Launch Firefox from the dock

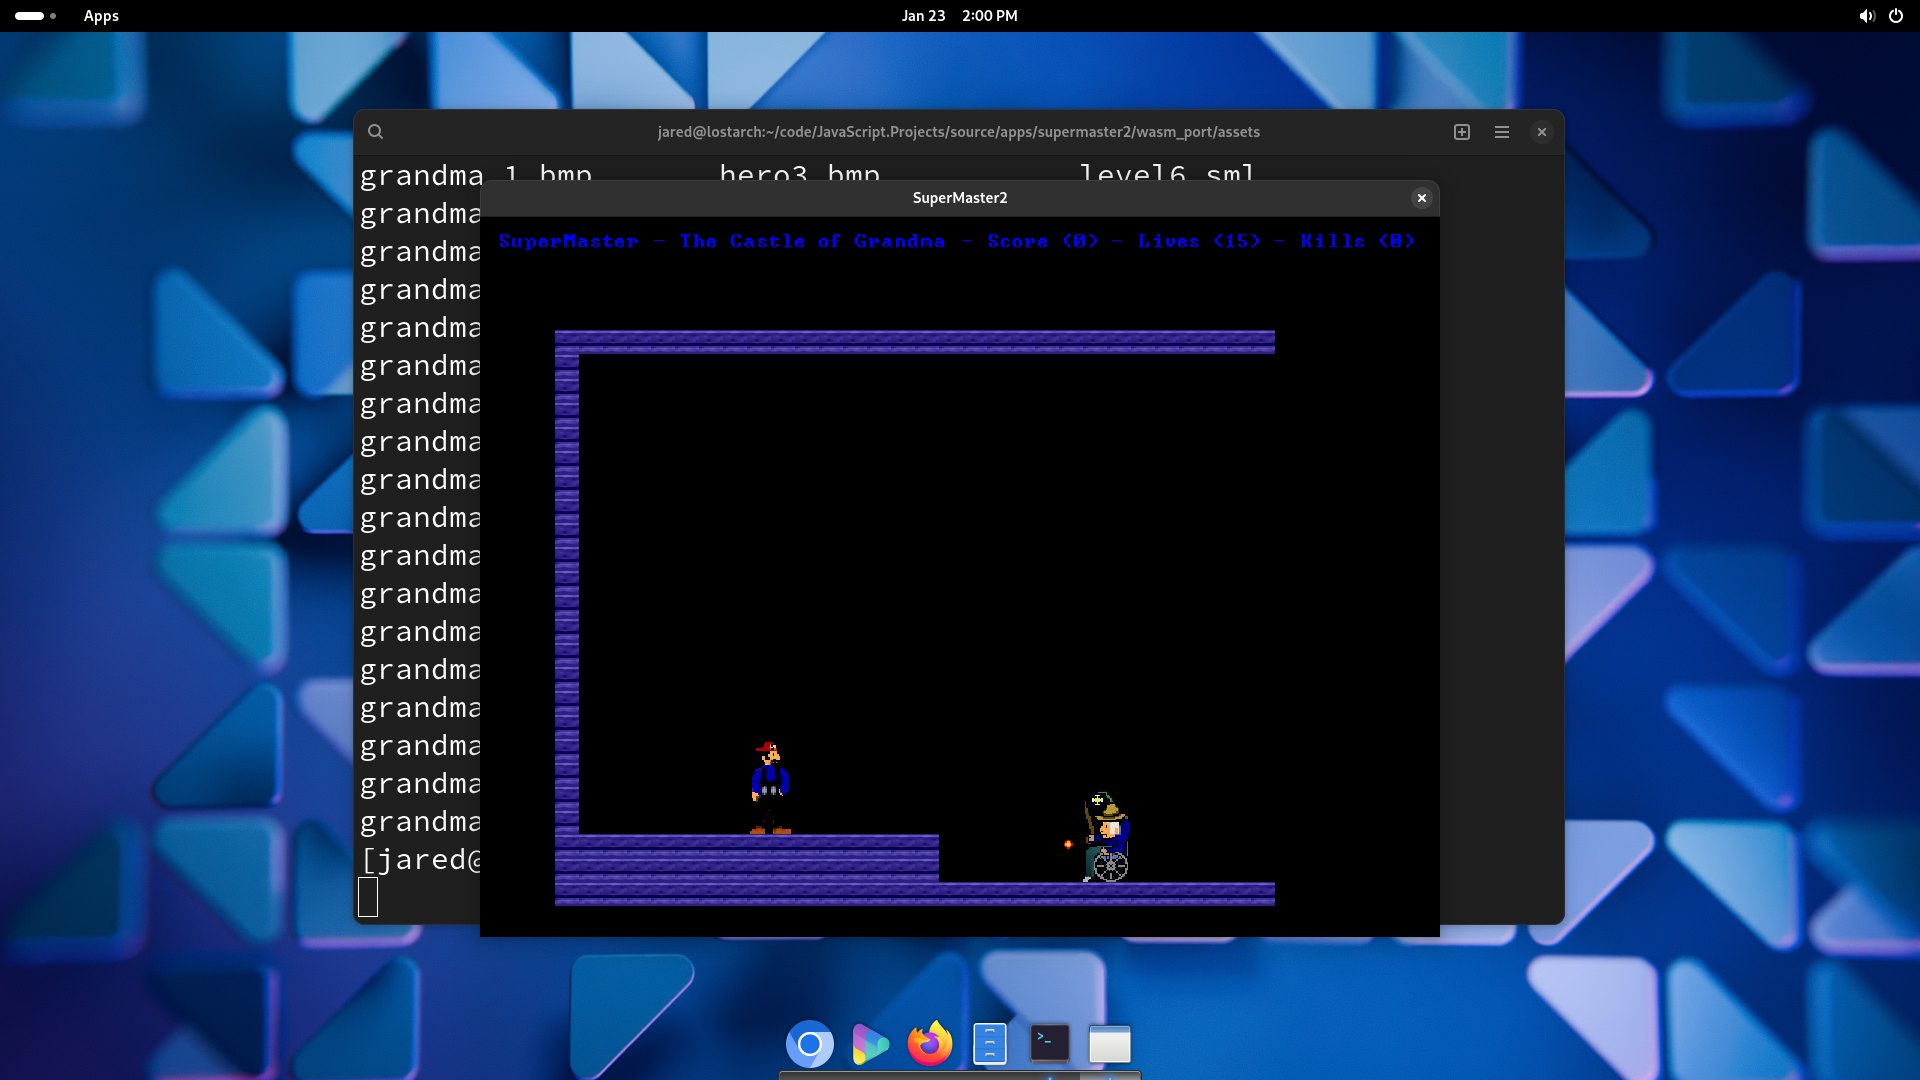coord(930,1045)
